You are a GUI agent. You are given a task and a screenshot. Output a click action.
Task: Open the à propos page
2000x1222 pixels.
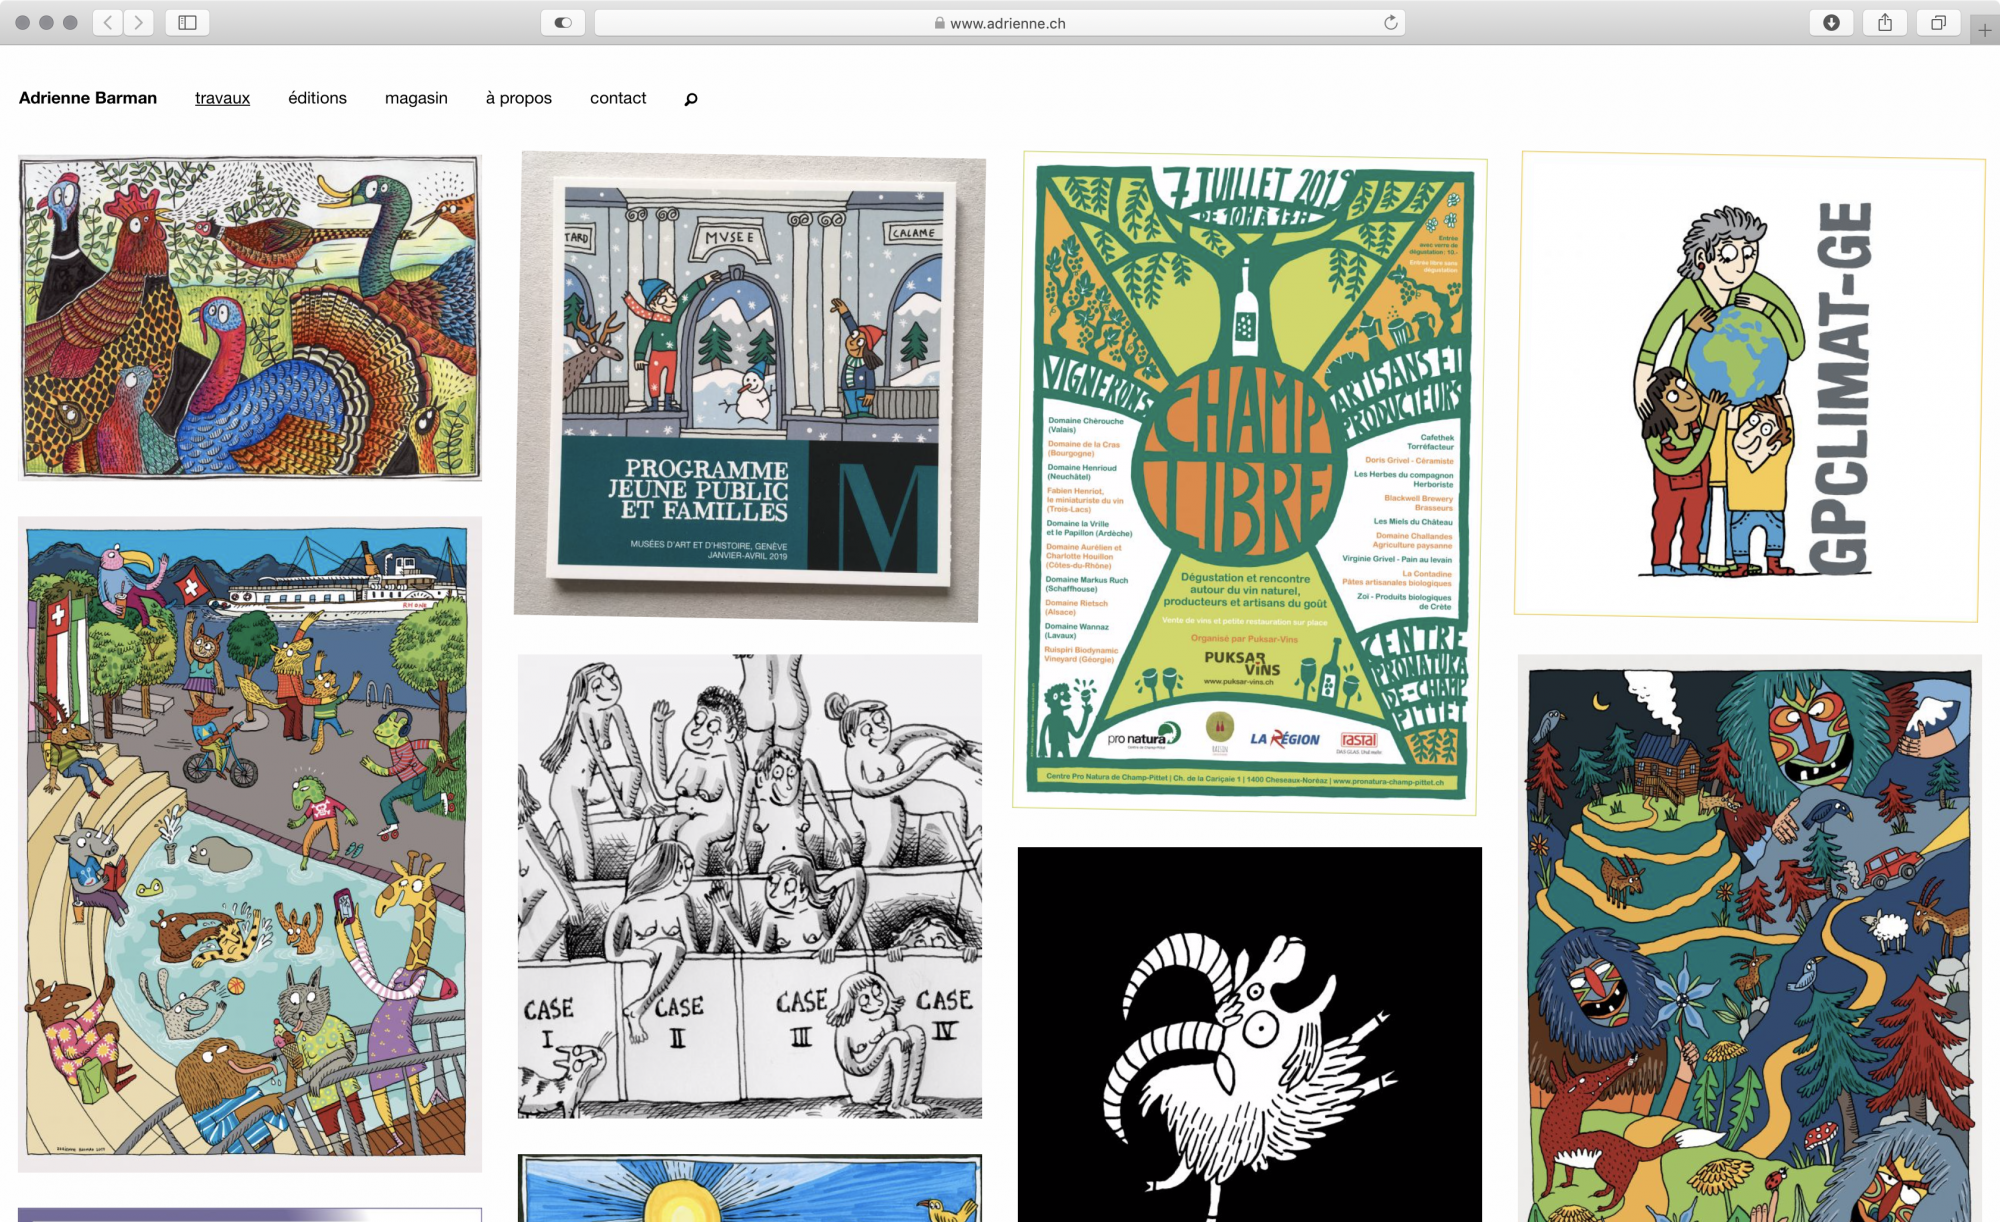(518, 98)
